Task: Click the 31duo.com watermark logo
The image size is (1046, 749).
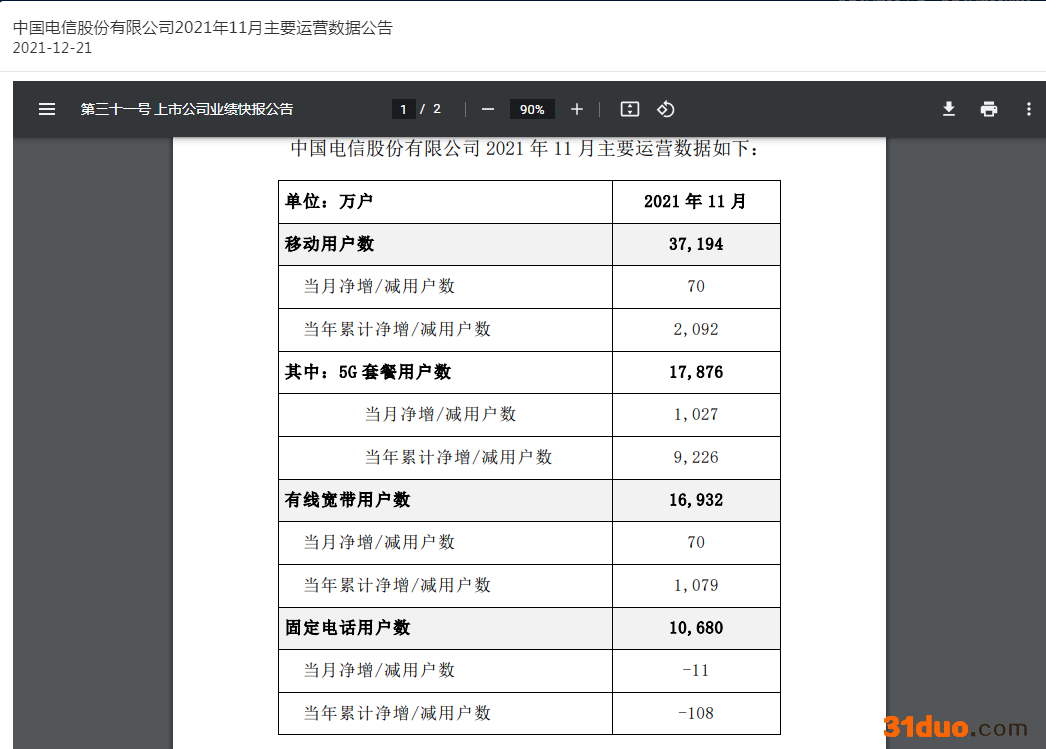Action: [955, 727]
